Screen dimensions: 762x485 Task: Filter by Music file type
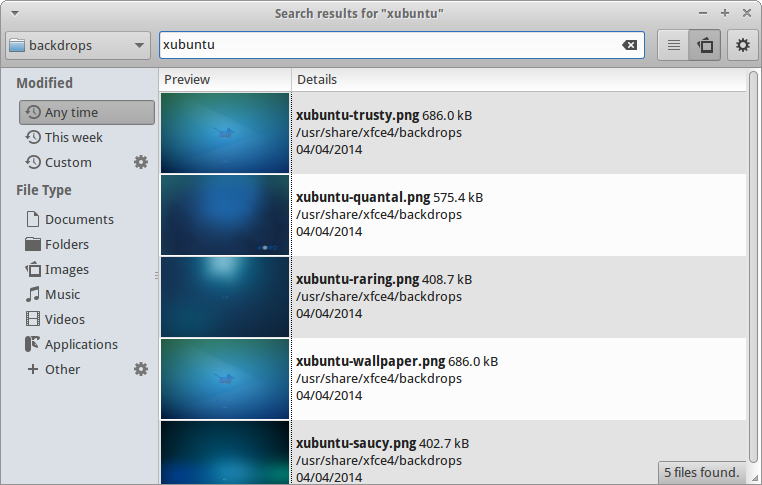tap(62, 295)
